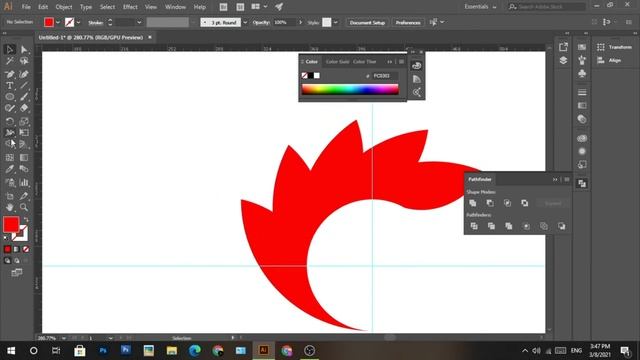Open the Object menu

coord(64,7)
